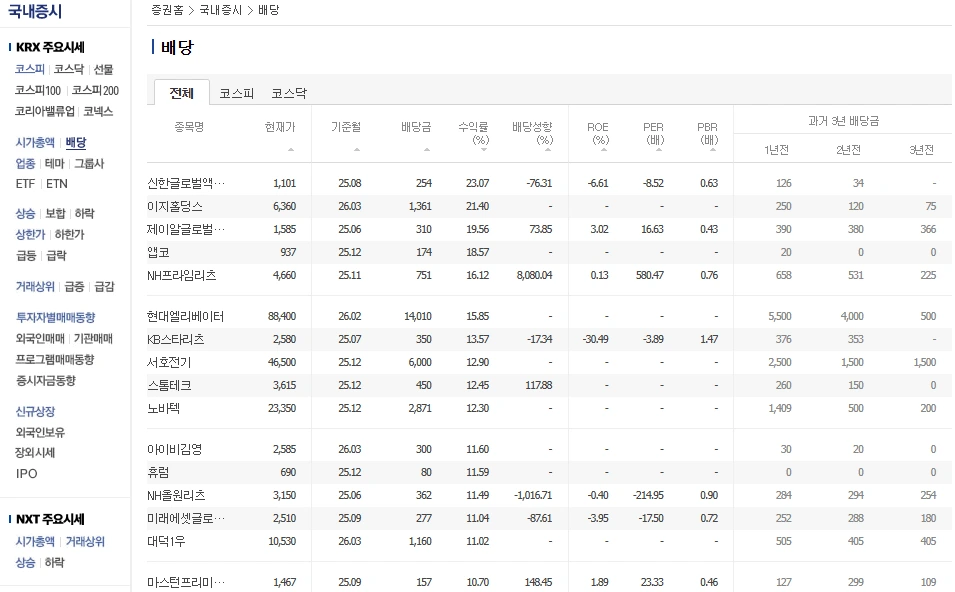Image resolution: width=955 pixels, height=592 pixels.
Task: Switch to the 코스닥 tab
Action: coord(289,93)
